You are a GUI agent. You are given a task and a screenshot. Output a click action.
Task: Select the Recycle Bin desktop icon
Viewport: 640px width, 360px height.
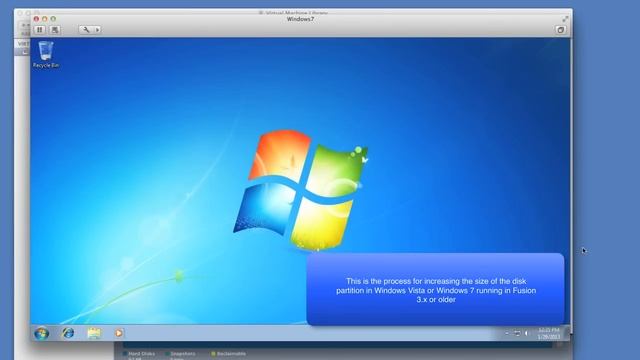click(46, 54)
